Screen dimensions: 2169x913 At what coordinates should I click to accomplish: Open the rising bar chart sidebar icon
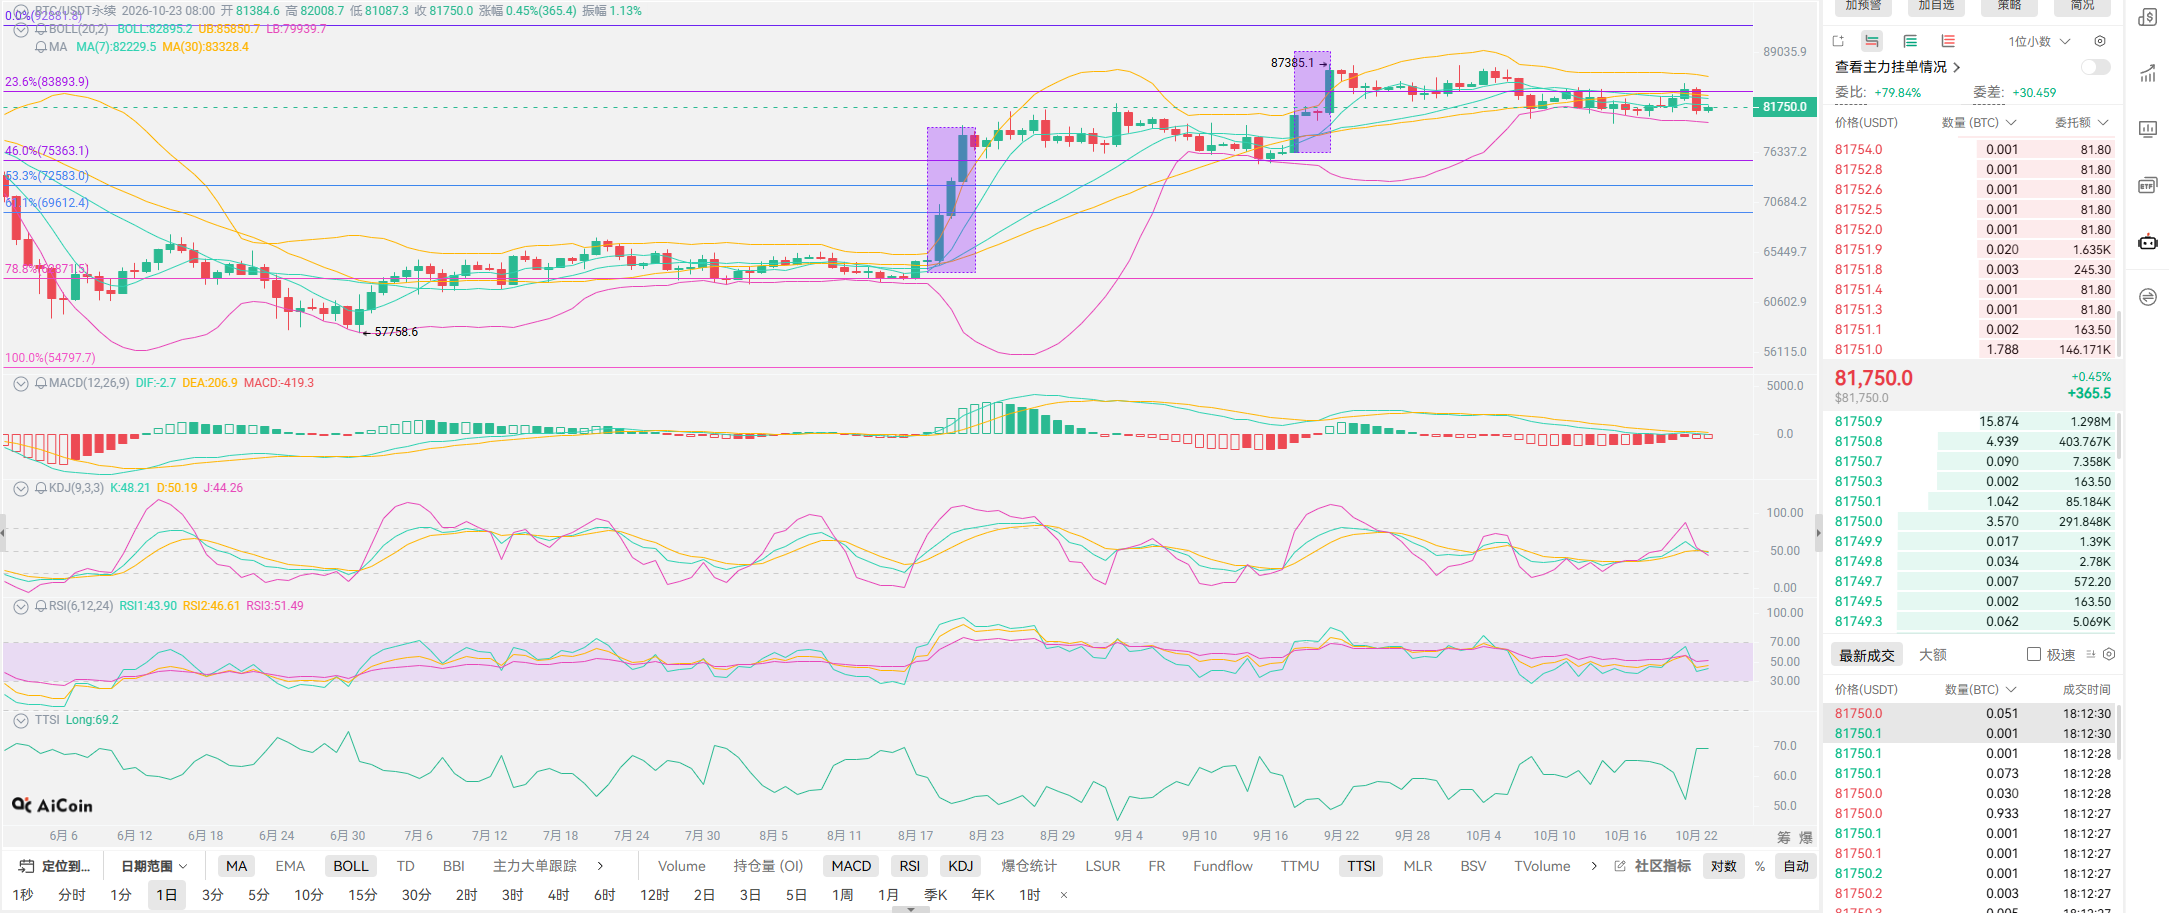2147,73
